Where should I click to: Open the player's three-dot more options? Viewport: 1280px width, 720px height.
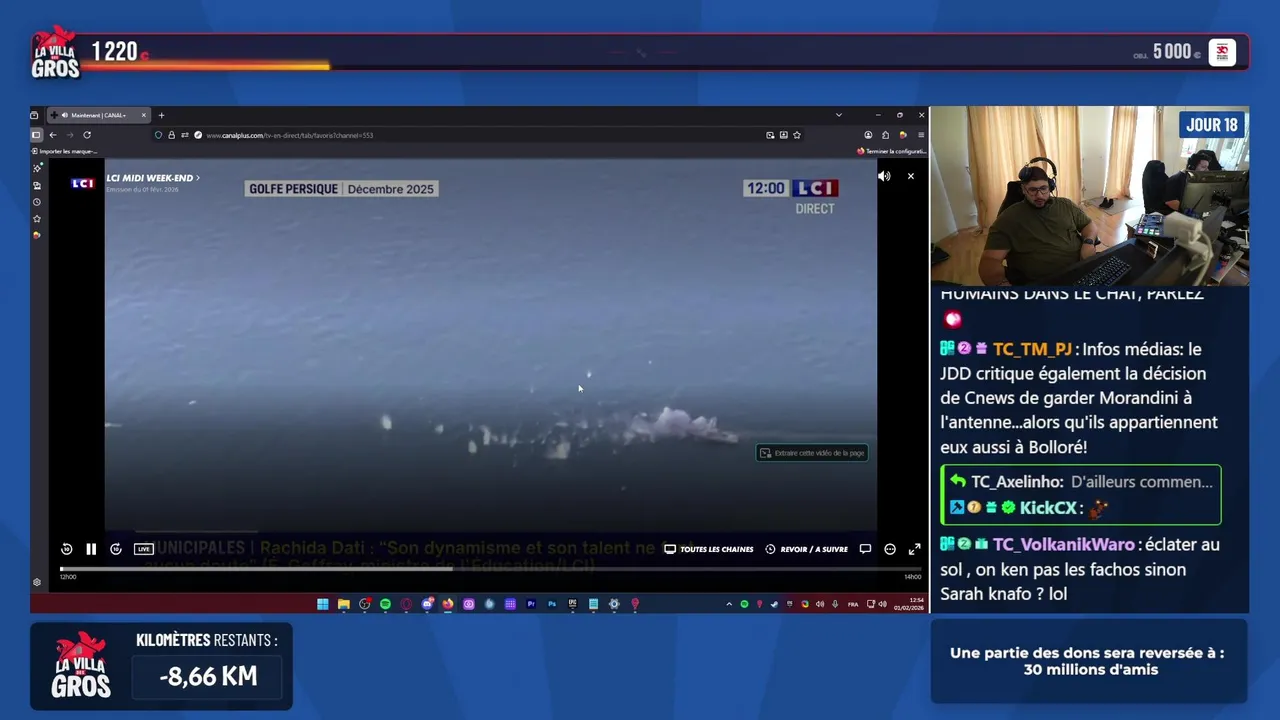pyautogui.click(x=890, y=549)
